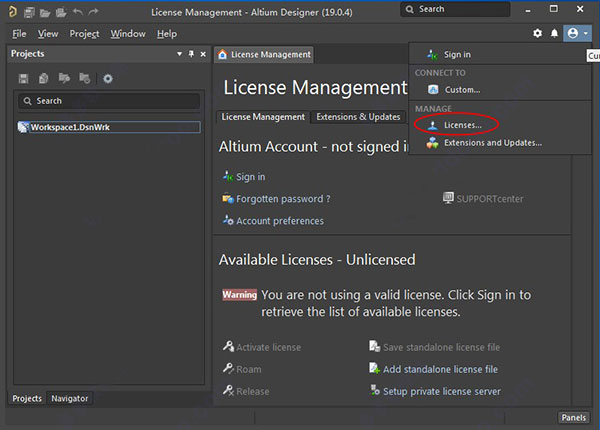This screenshot has width=600, height=430.
Task: Click the undo arrow in the title bar
Action: pyautogui.click(x=77, y=12)
